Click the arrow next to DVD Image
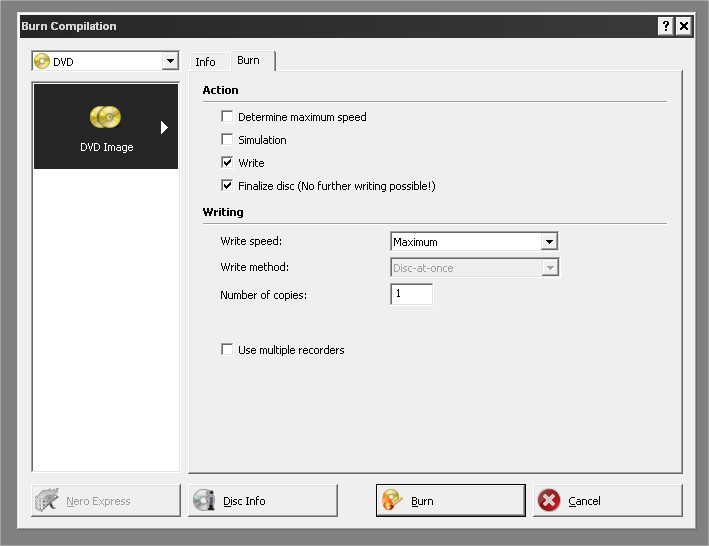 pyautogui.click(x=164, y=127)
